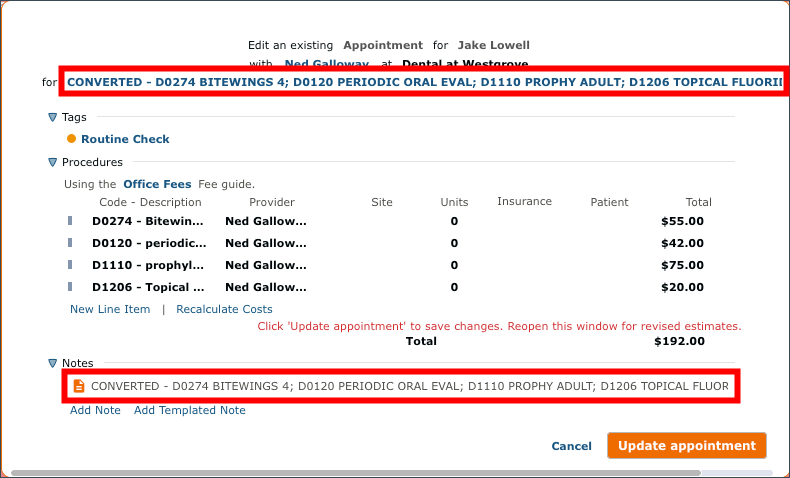
Task: Click the $20.00 total value
Action: point(682,287)
